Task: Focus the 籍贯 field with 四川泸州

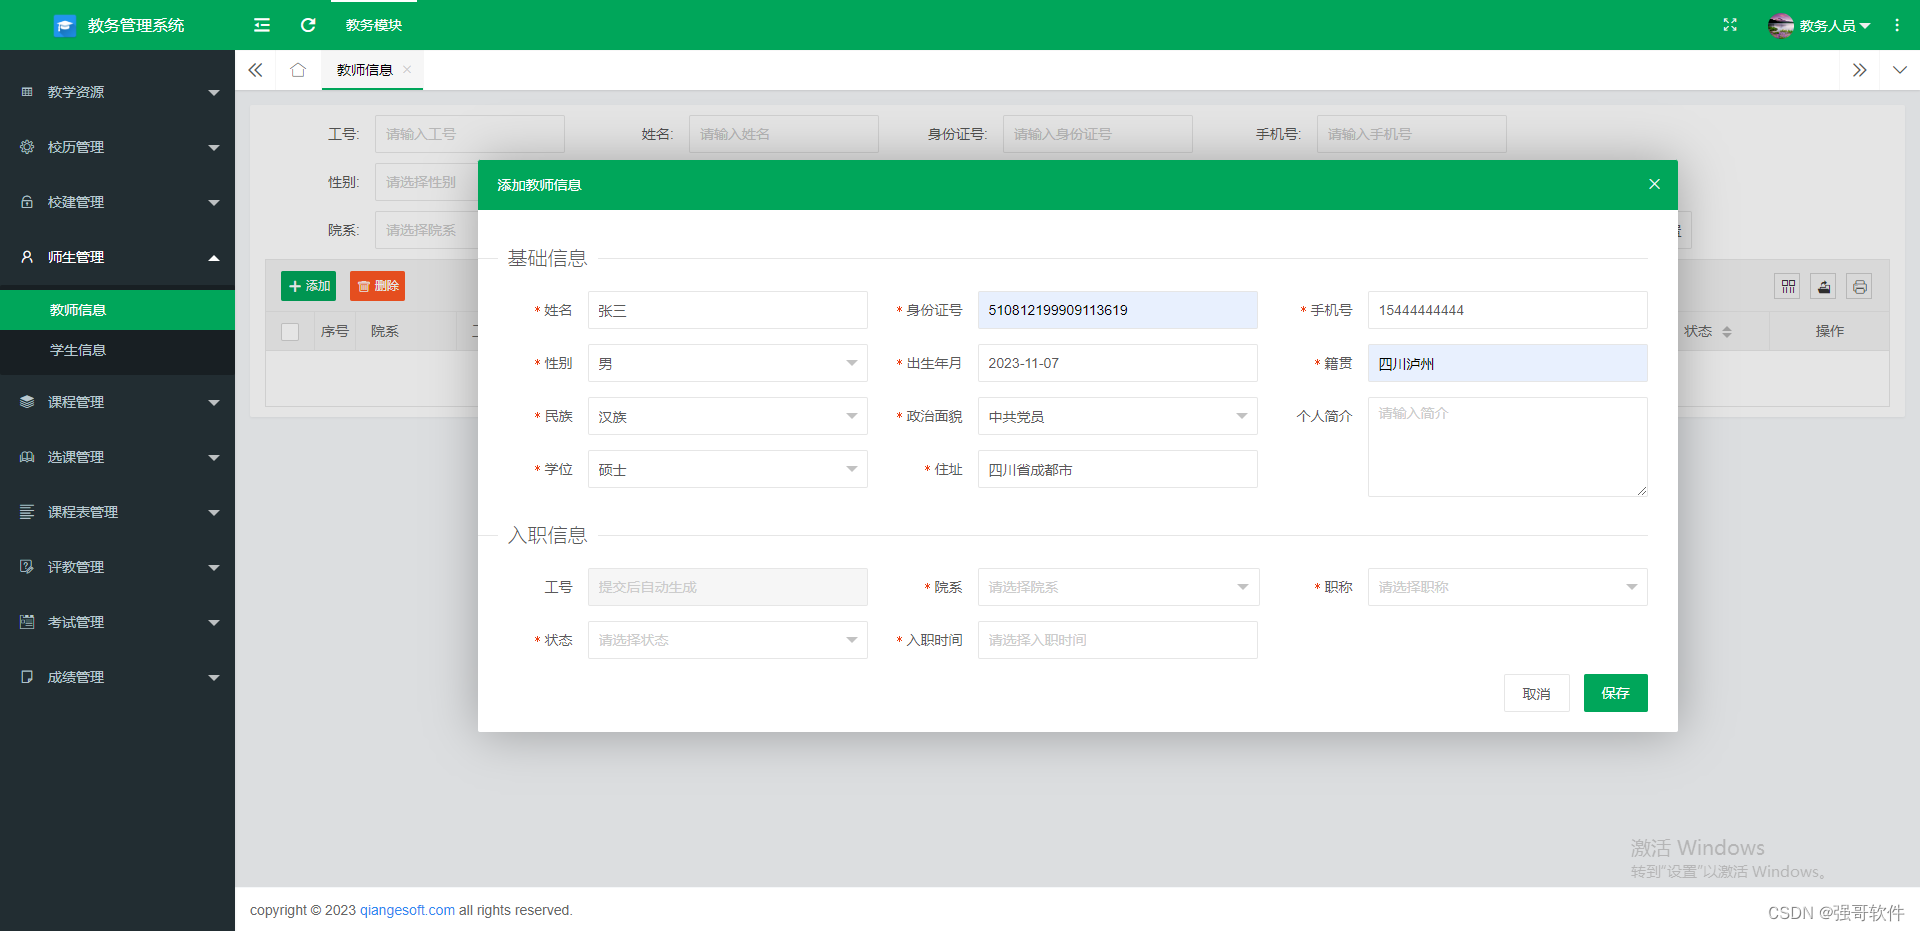Action: (x=1507, y=363)
